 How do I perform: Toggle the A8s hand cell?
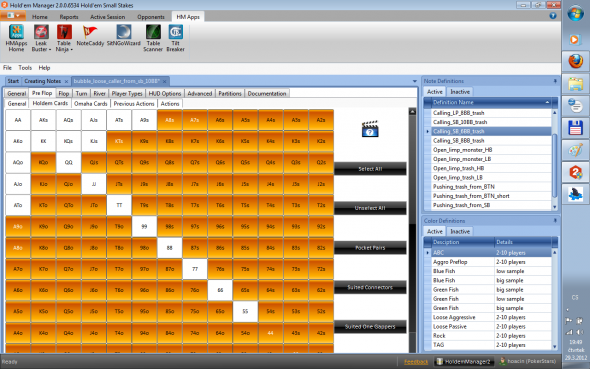coord(169,120)
